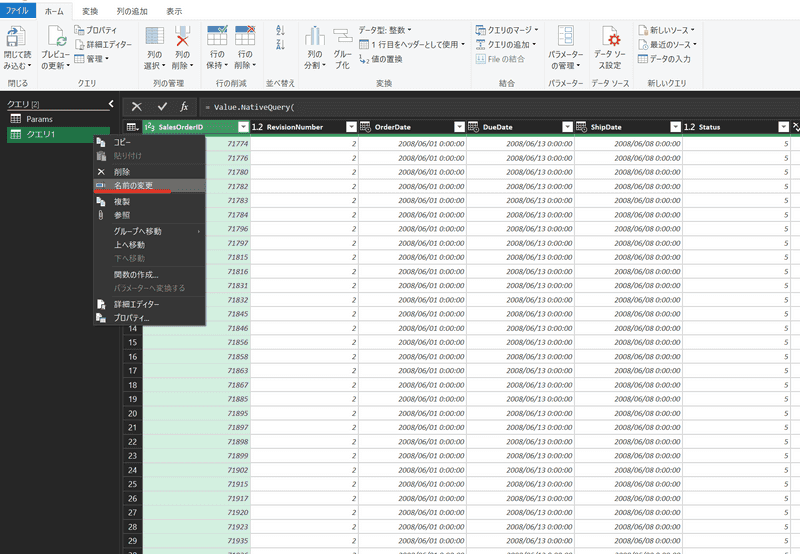Select 名前の変更 in the context menu
The width and height of the screenshot is (800, 554).
tap(135, 185)
